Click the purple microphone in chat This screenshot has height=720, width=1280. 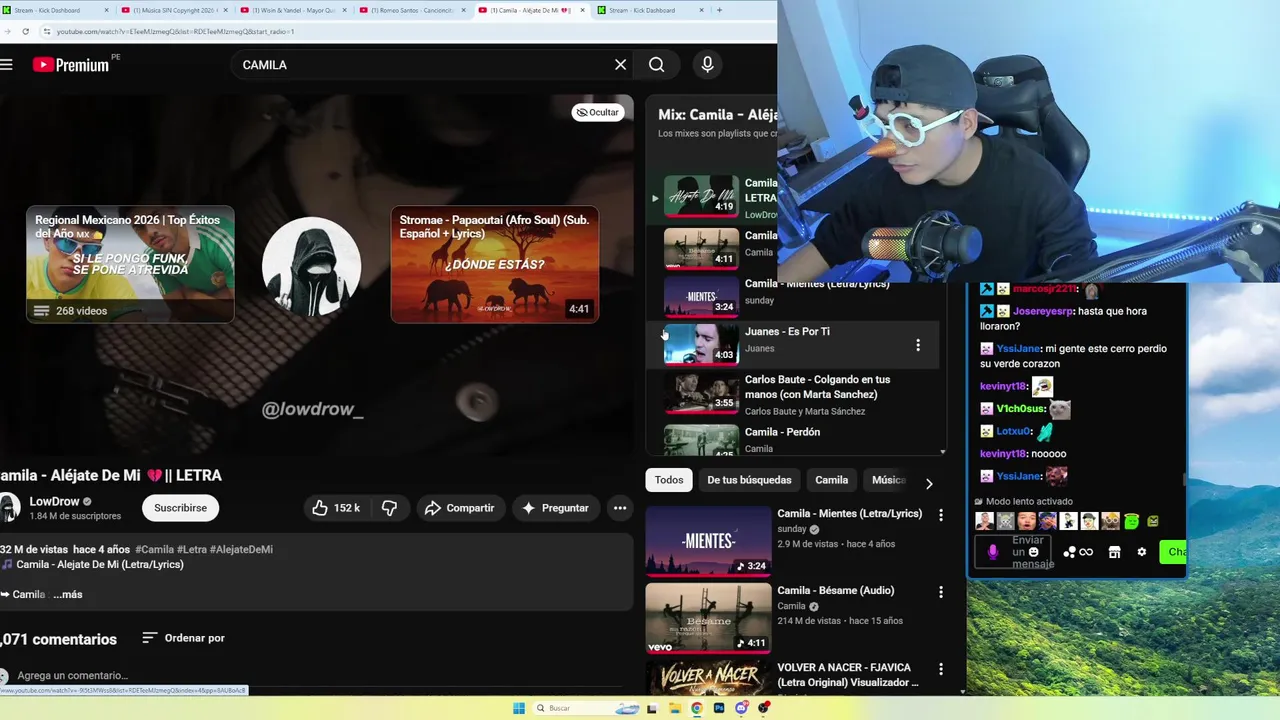click(993, 552)
